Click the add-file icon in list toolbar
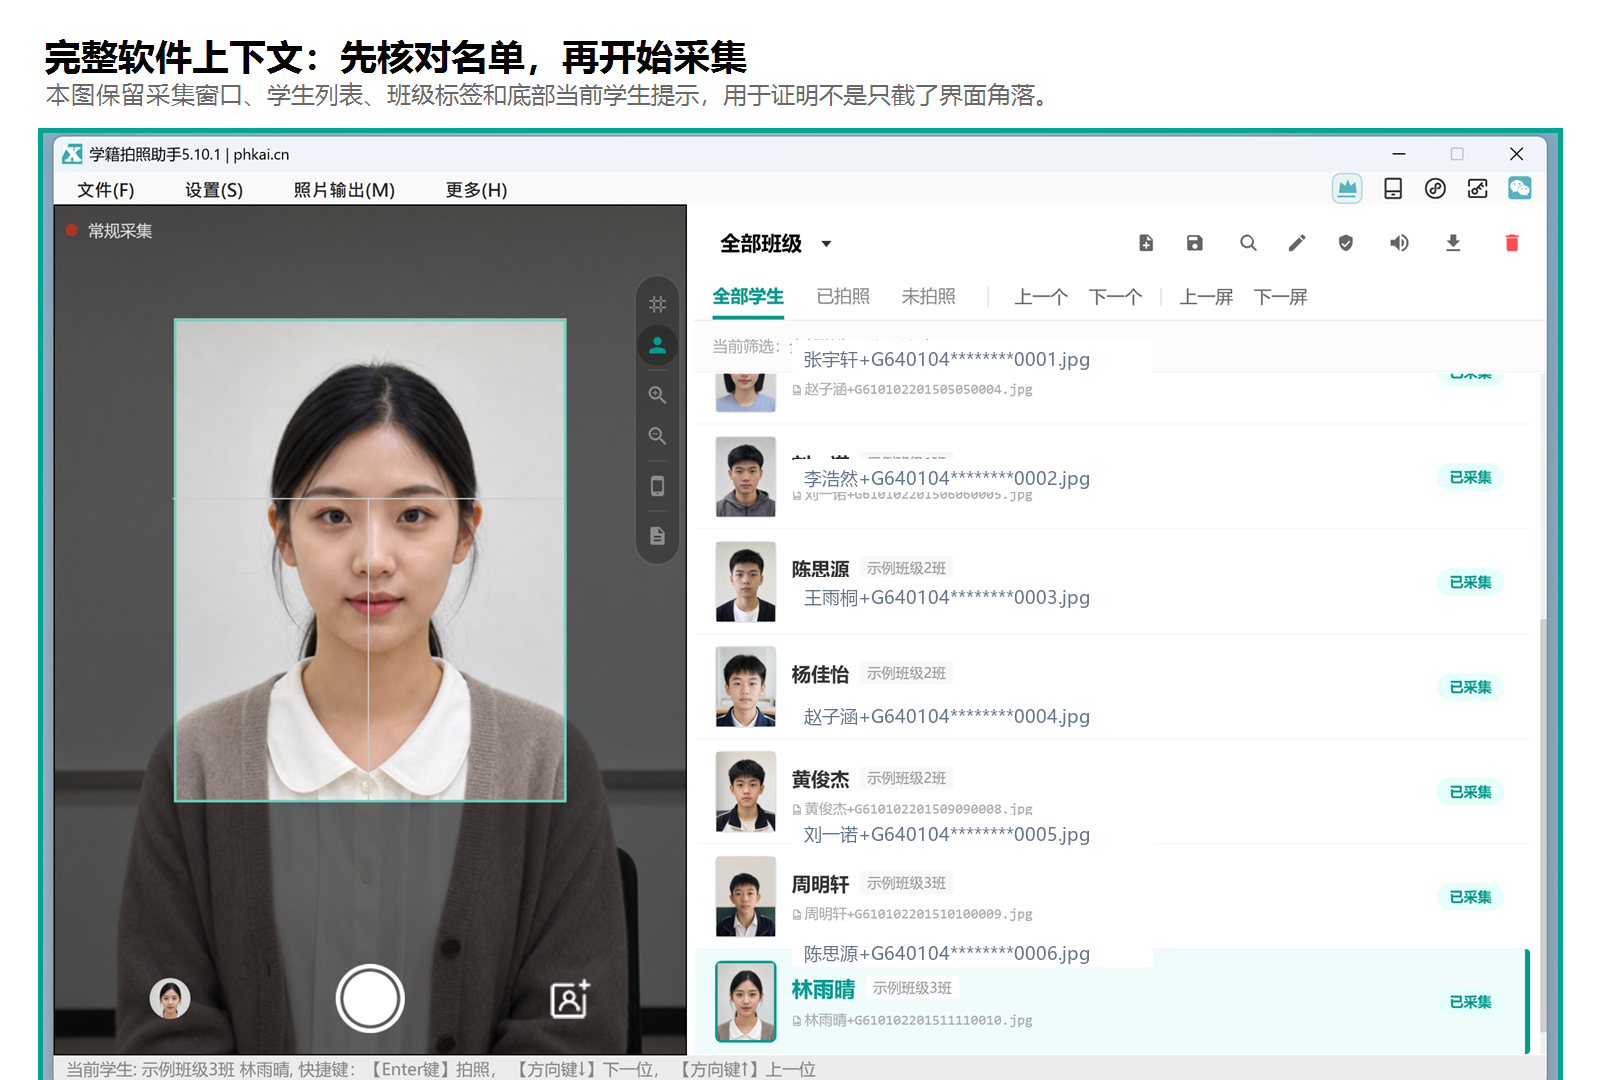The image size is (1600, 1080). [x=1146, y=243]
